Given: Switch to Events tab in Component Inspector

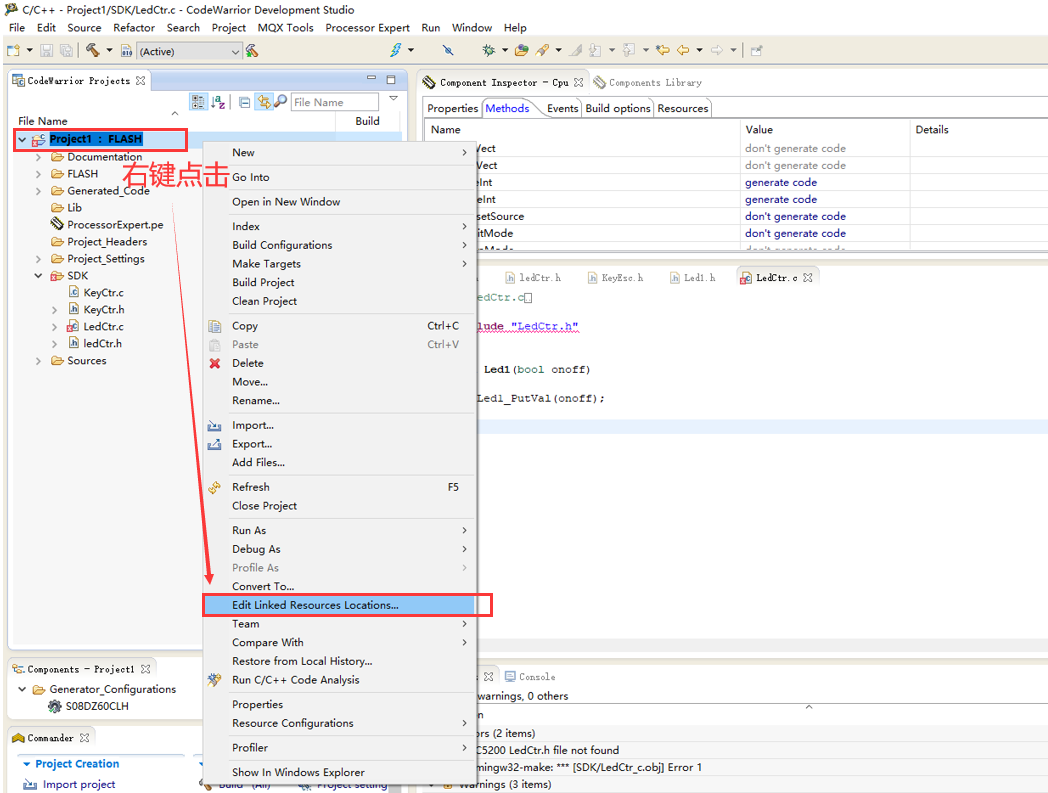Looking at the screenshot, I should point(562,108).
